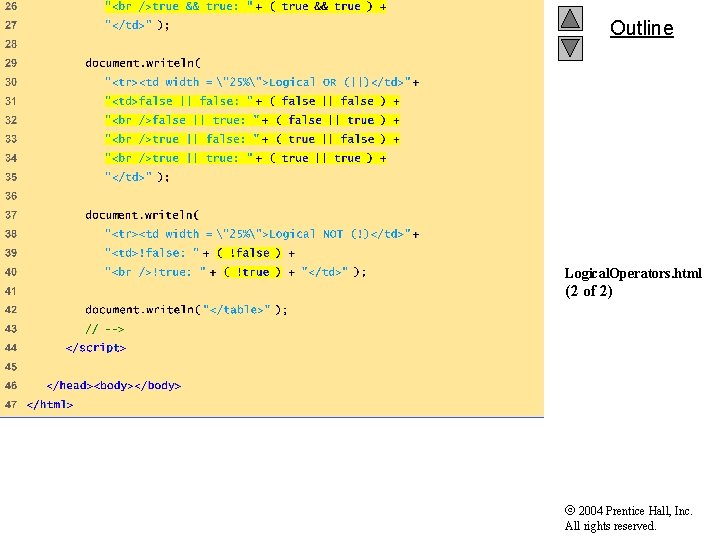The image size is (720, 540).
Task: Select code line 31 "false || false" string
Action: pyautogui.click(x=252, y=101)
